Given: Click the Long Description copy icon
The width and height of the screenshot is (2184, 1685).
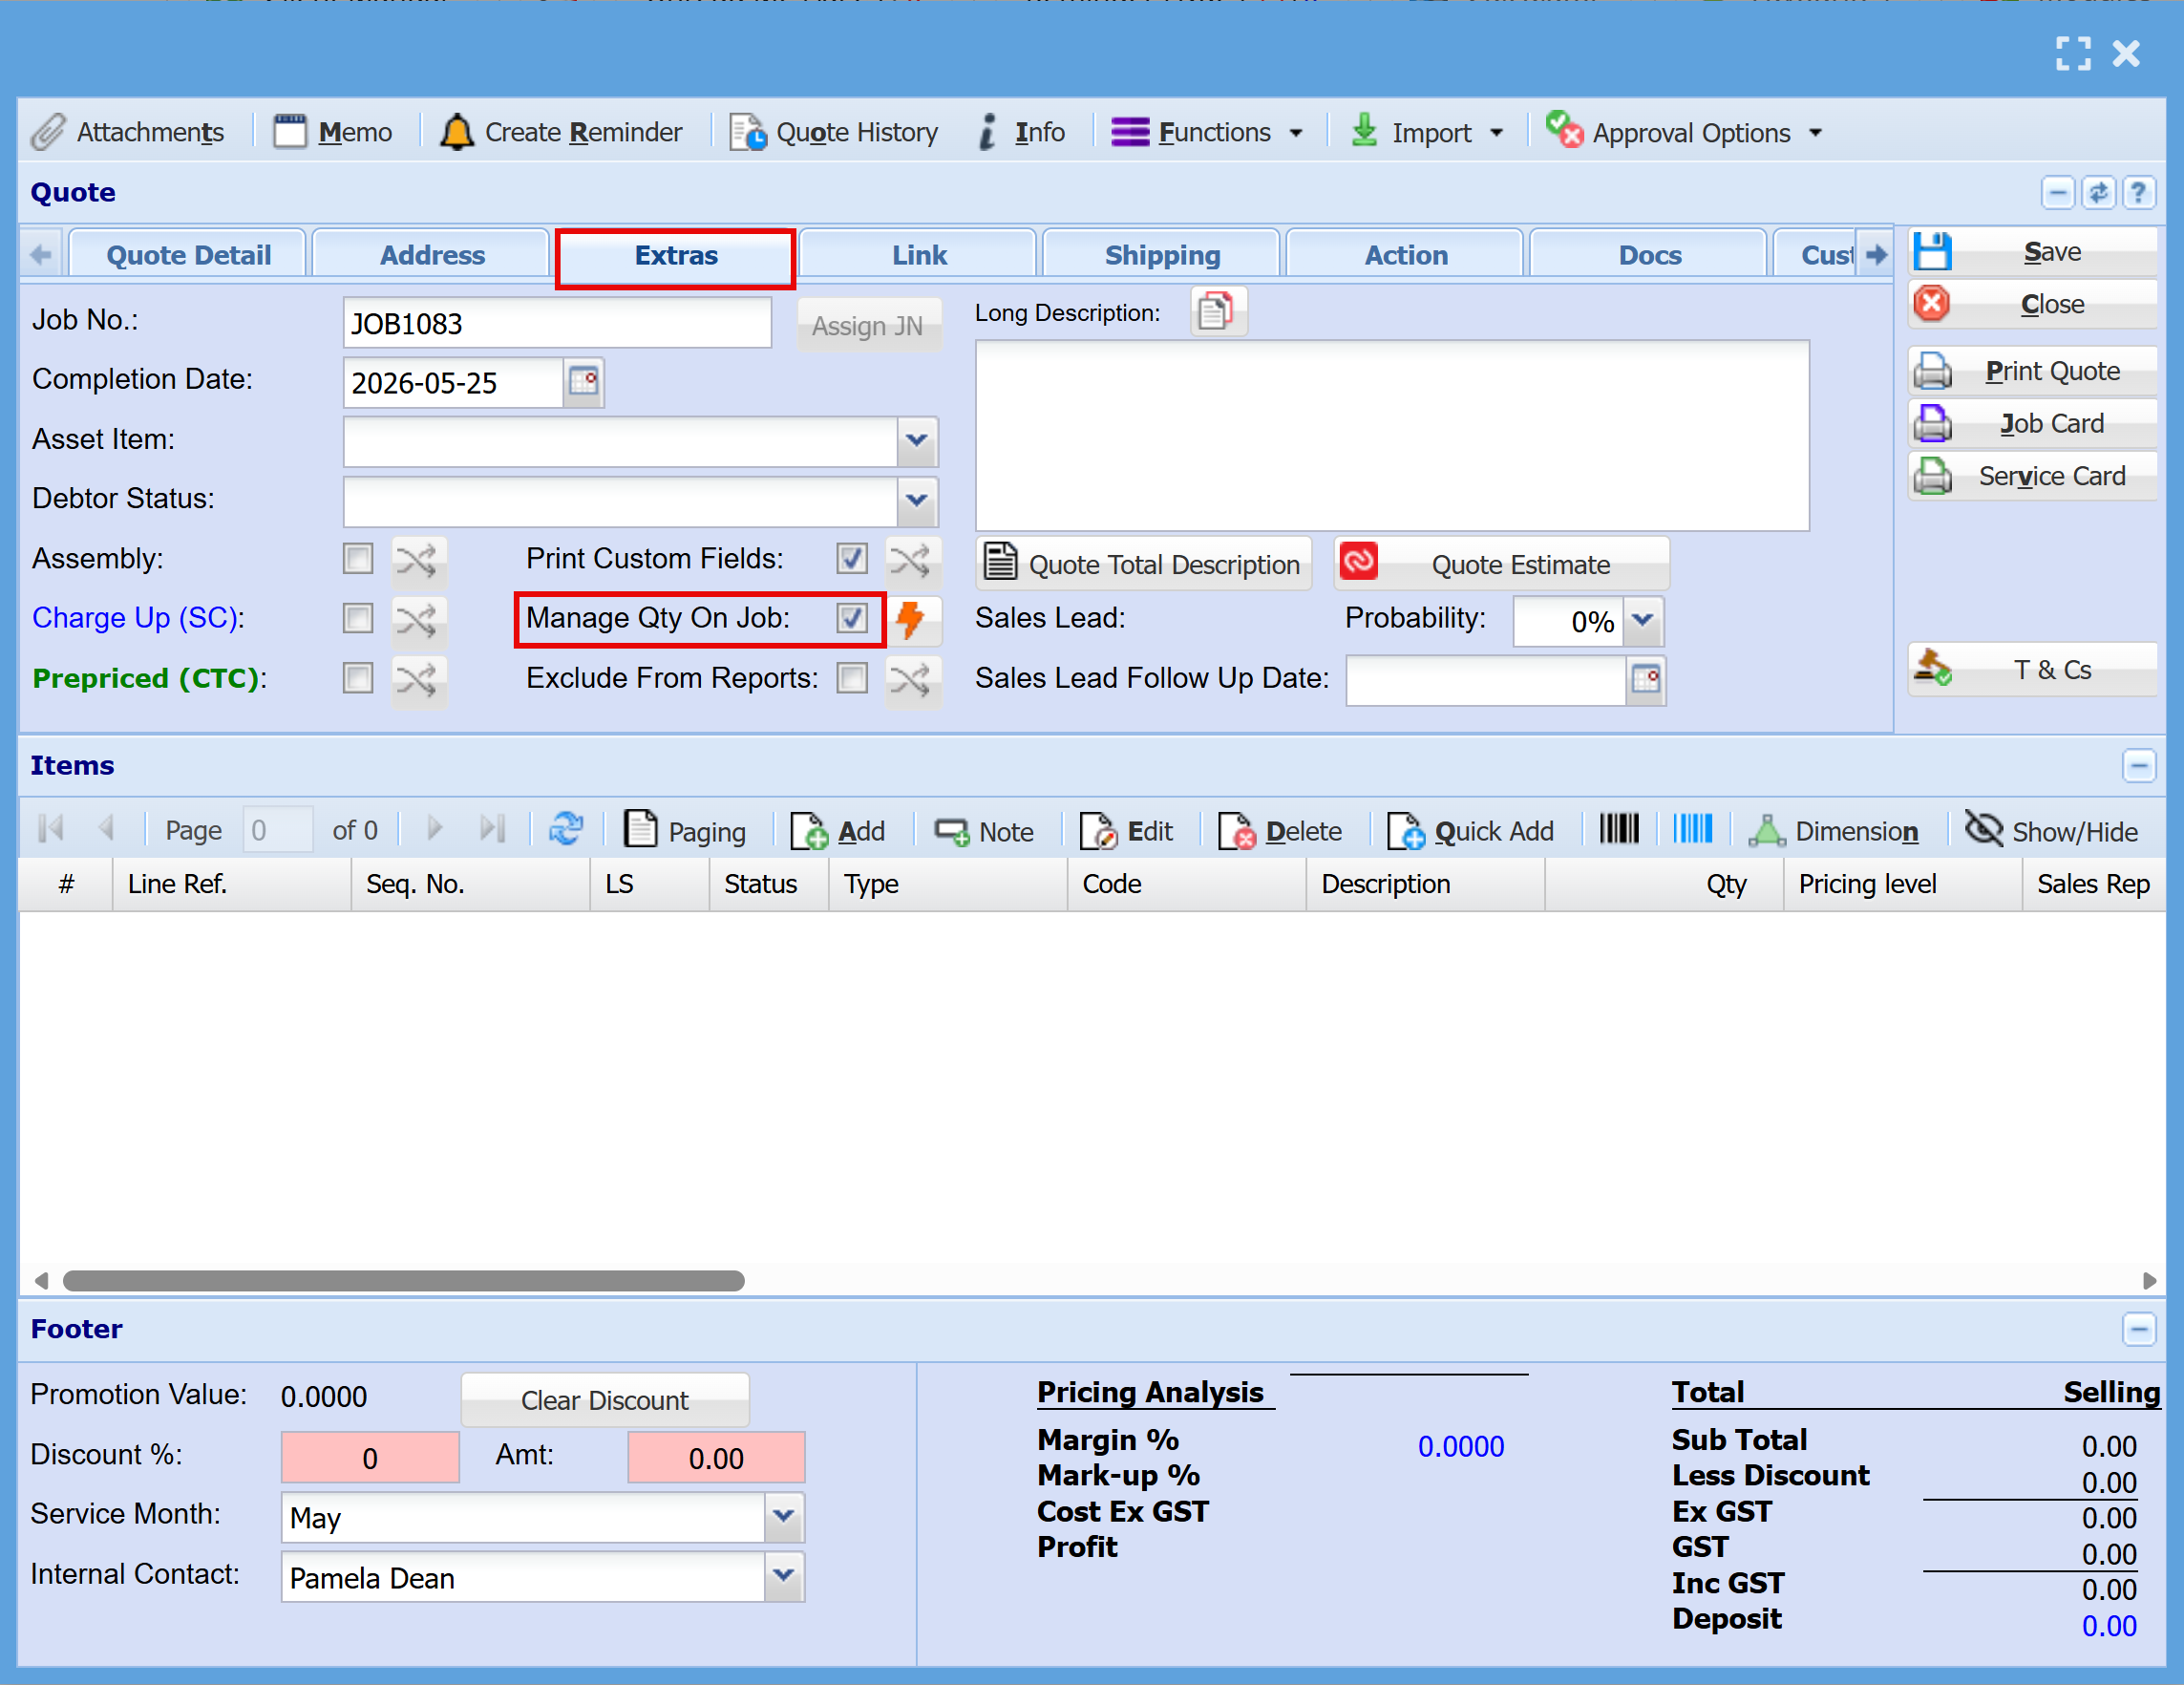Looking at the screenshot, I should click(1216, 312).
